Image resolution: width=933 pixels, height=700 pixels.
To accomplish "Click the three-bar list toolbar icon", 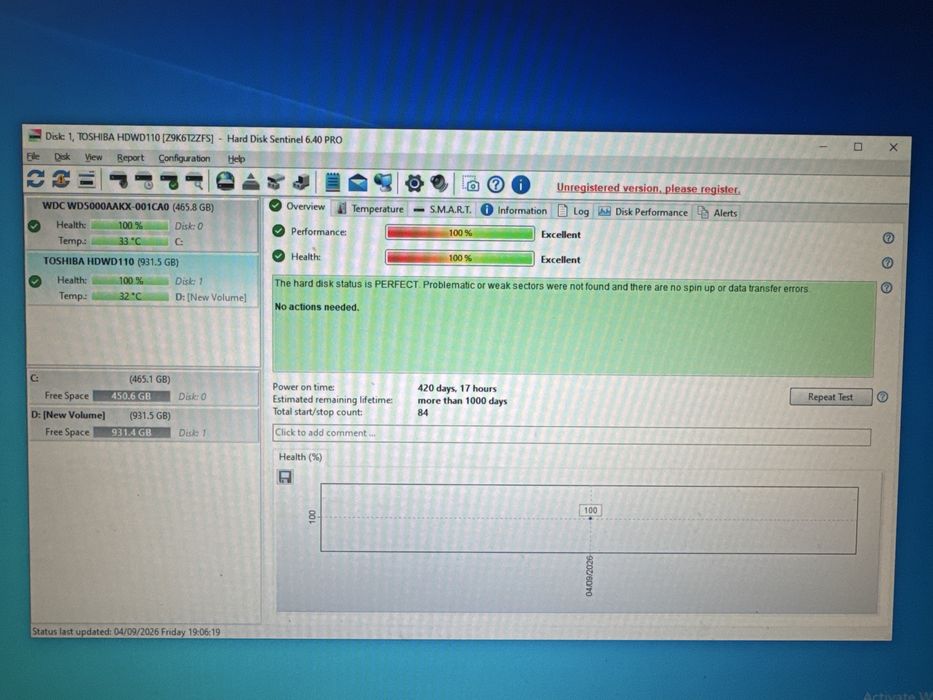I will click(x=87, y=180).
